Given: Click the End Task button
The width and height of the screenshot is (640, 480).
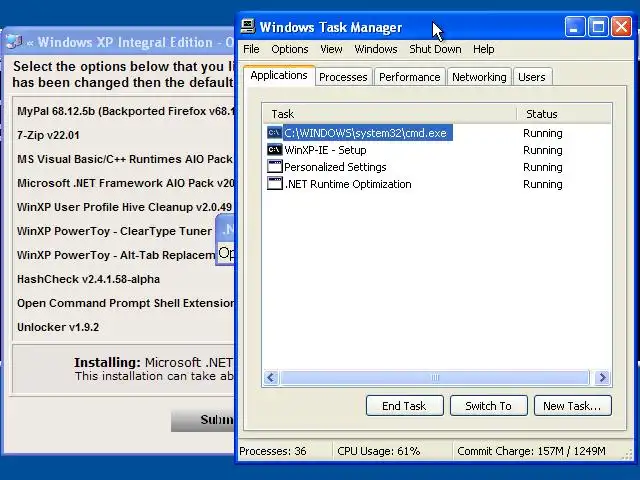Looking at the screenshot, I should [x=404, y=406].
